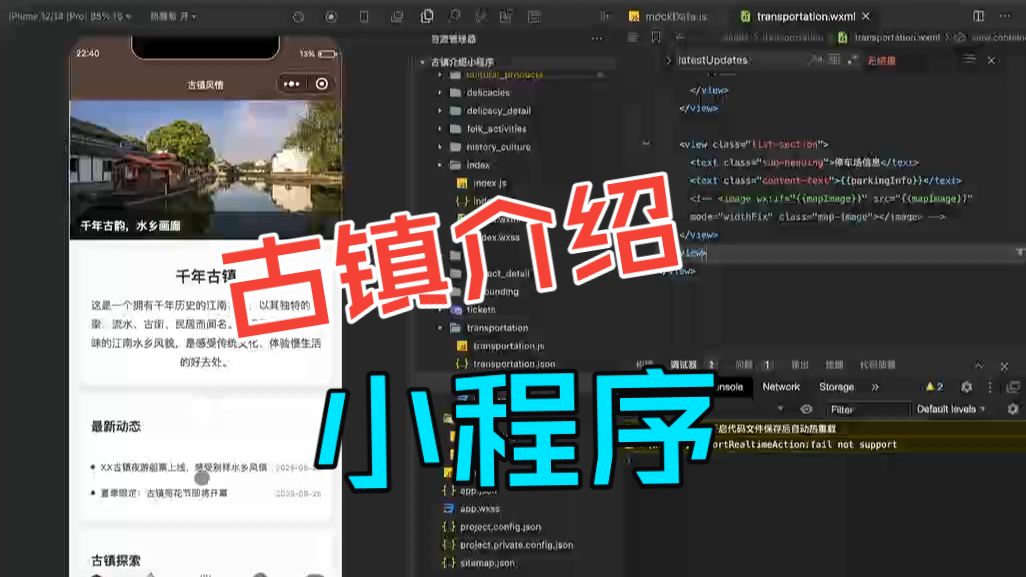
Task: Open project.config.json file
Action: tap(500, 527)
